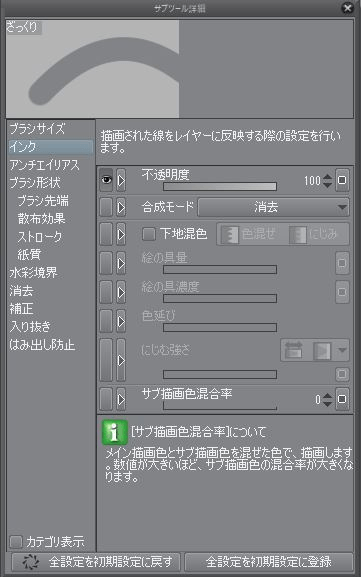This screenshot has height=577, width=361.
Task: Expand the 下地混色 triangle arrow
Action: point(121,234)
